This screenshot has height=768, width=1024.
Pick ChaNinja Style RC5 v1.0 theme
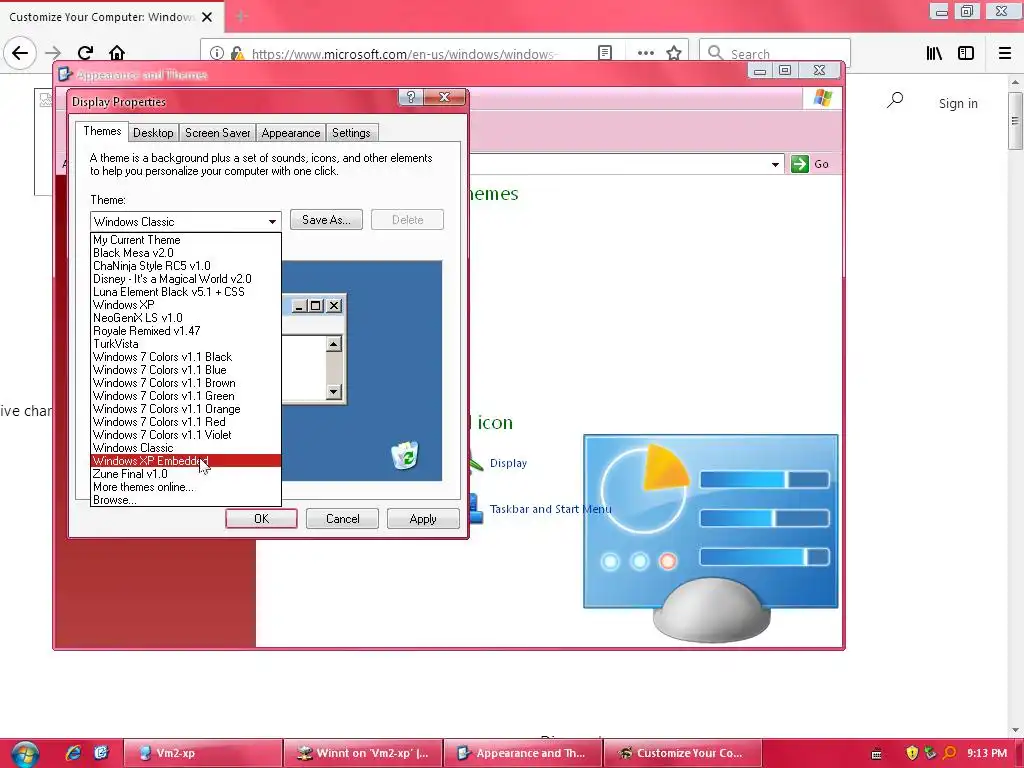186,266
